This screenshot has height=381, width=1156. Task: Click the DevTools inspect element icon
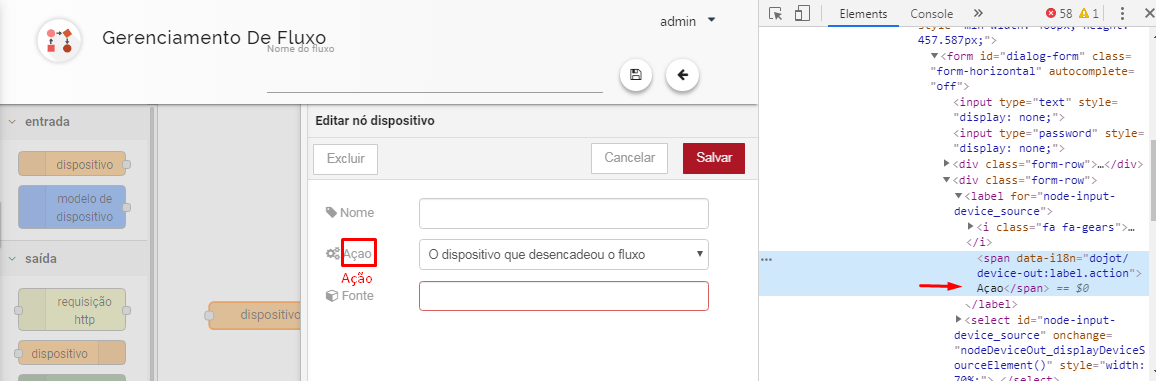[x=775, y=13]
